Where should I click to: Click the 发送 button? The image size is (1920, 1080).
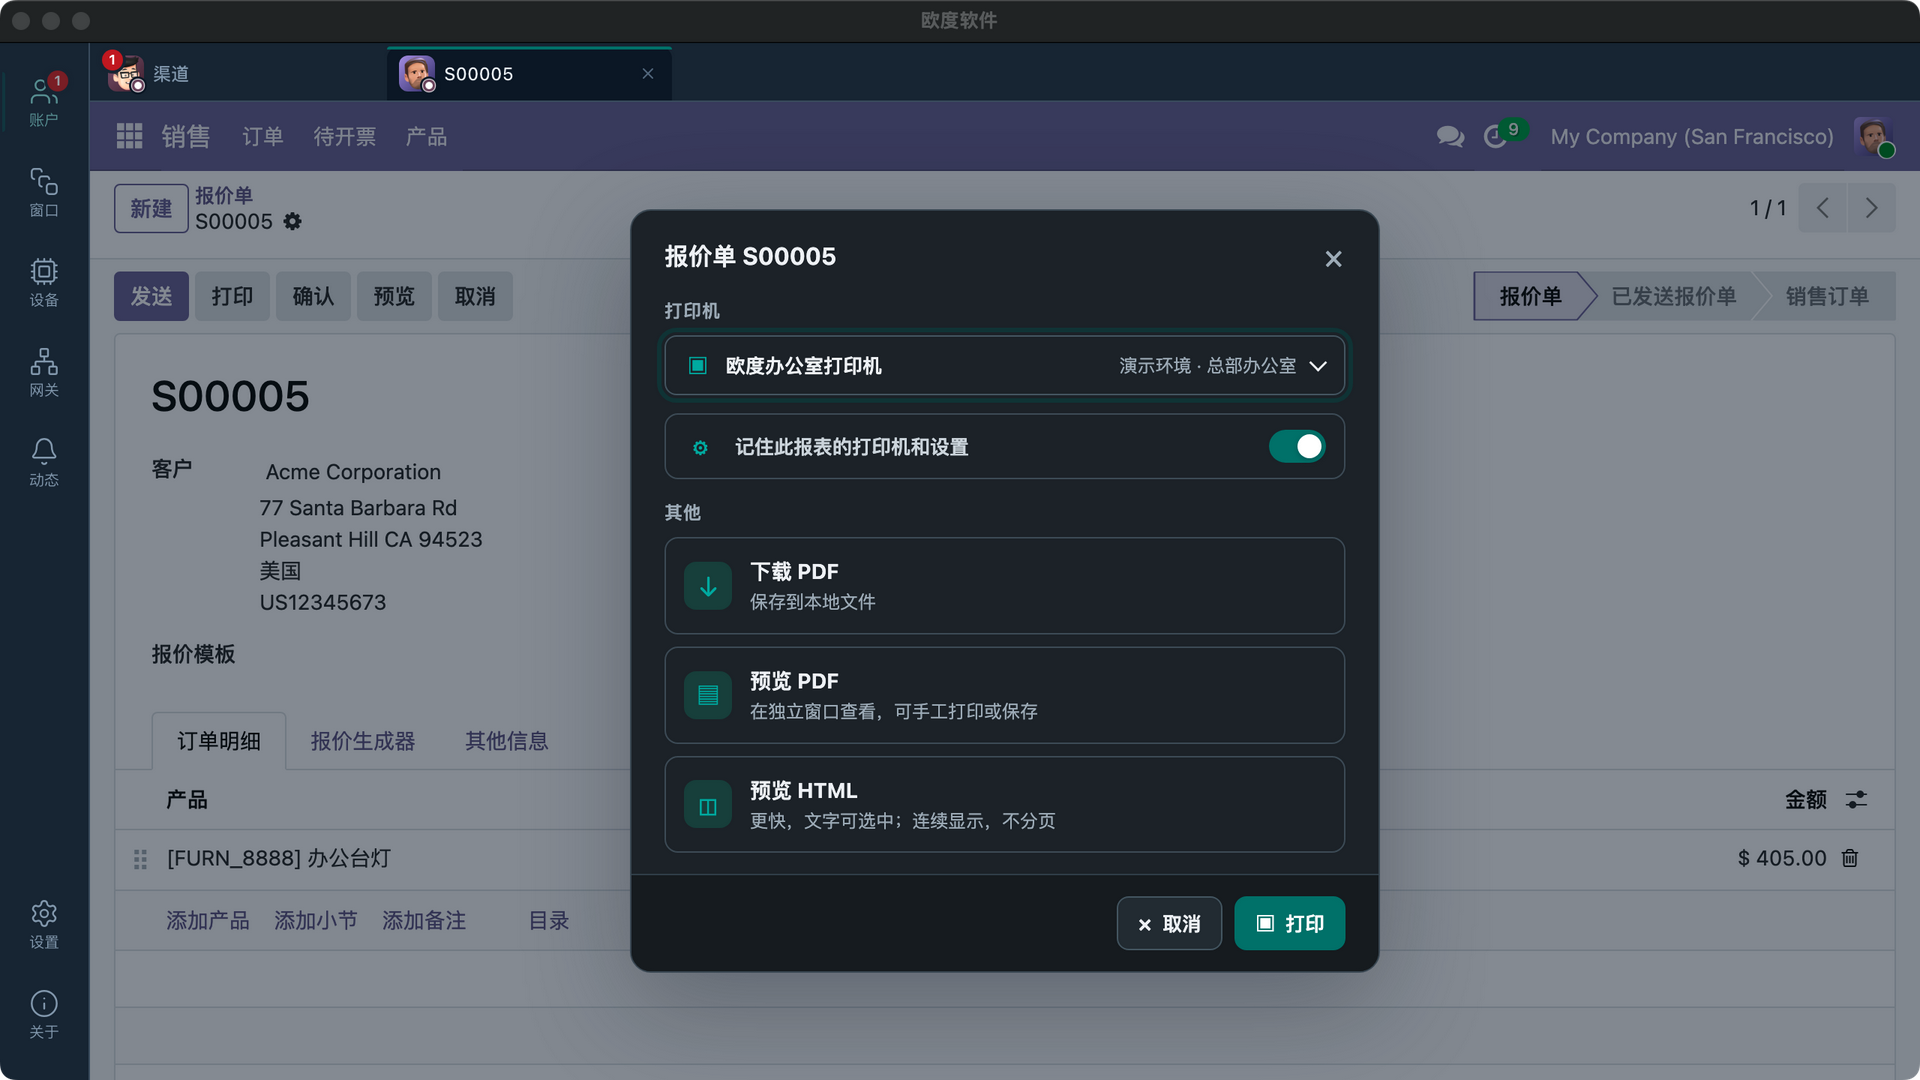[151, 296]
